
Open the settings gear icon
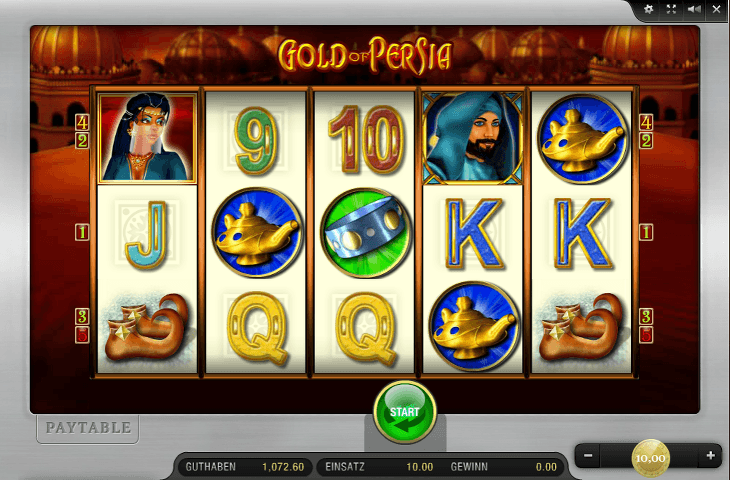(648, 9)
